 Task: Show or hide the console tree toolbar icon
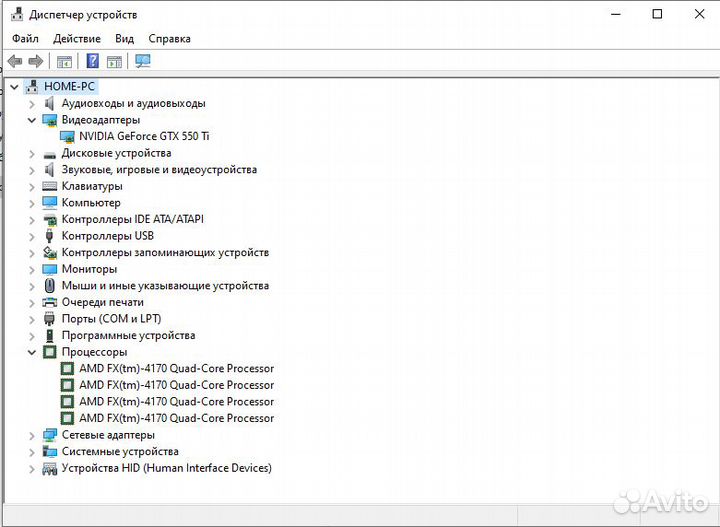click(x=64, y=61)
